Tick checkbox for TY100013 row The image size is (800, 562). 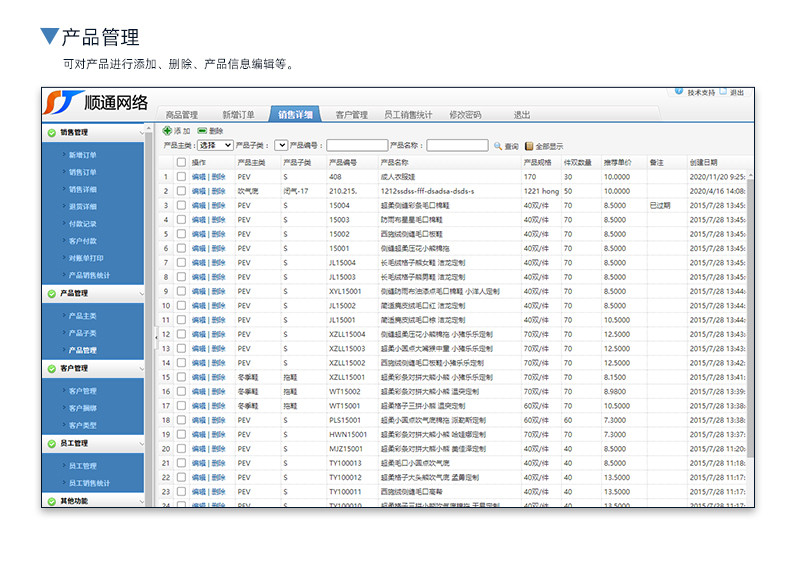(x=181, y=463)
